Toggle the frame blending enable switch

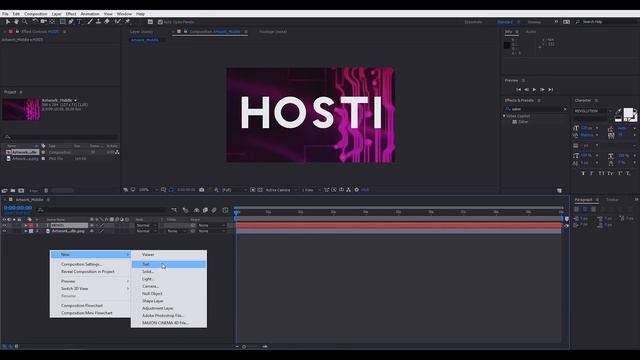pyautogui.click(x=205, y=210)
